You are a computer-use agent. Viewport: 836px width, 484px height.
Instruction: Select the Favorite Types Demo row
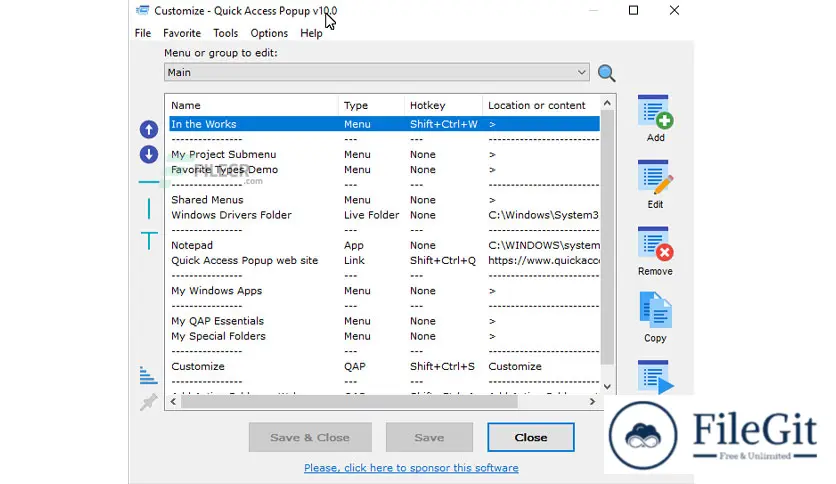384,170
